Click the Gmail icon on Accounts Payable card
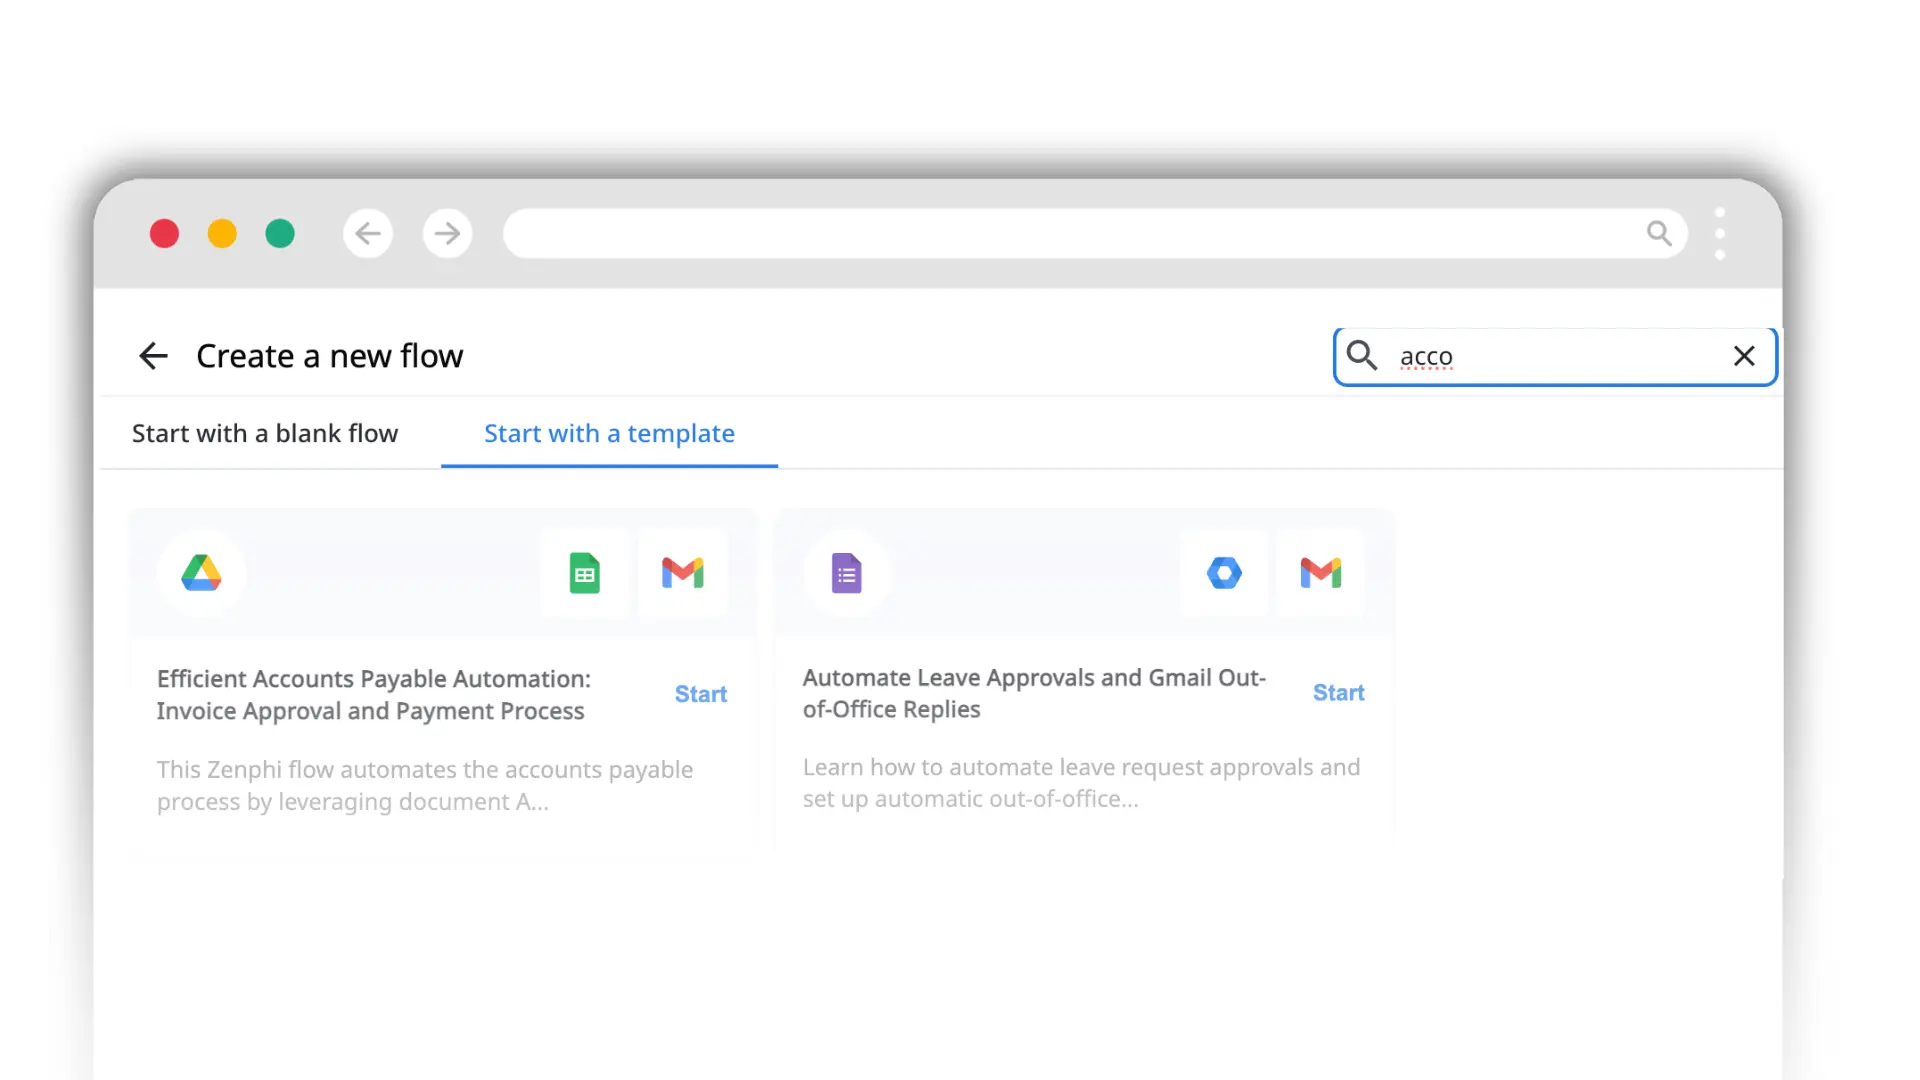This screenshot has height=1080, width=1920. click(683, 573)
